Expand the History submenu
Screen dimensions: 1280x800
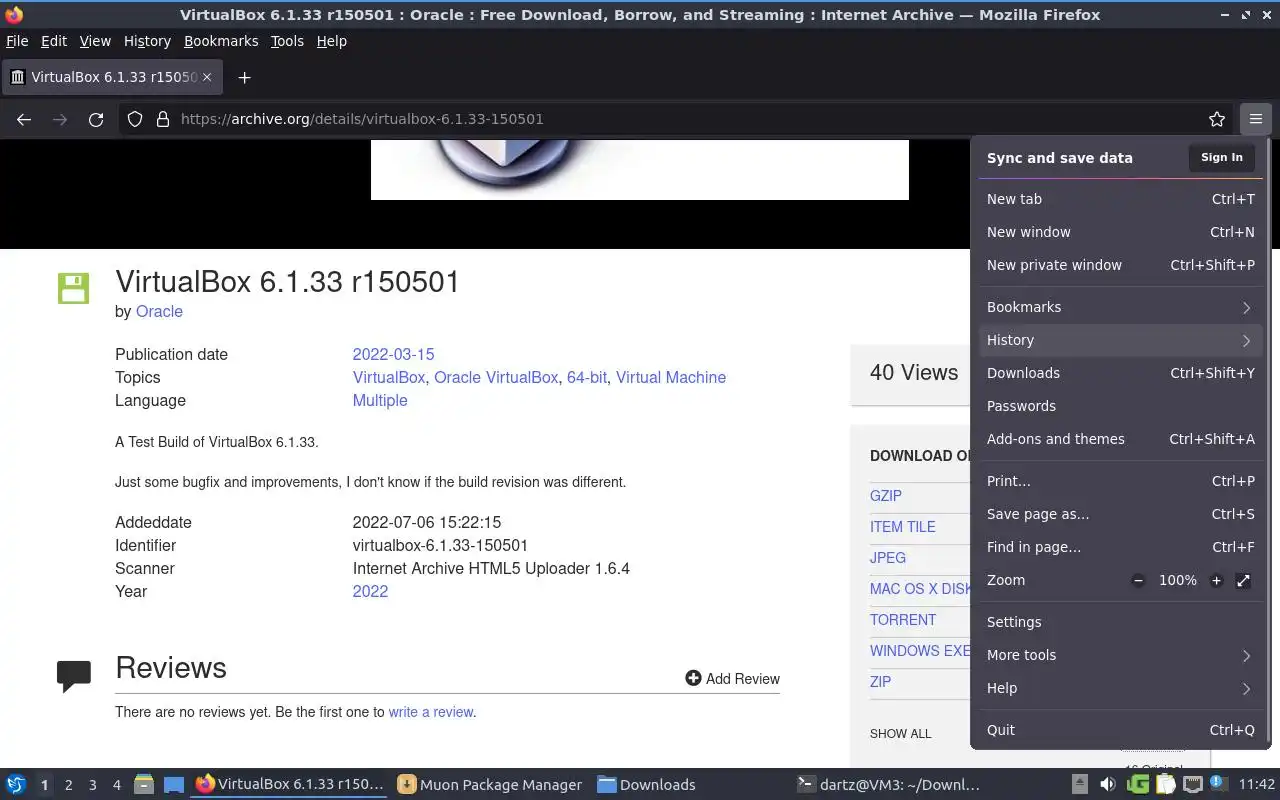(1120, 340)
